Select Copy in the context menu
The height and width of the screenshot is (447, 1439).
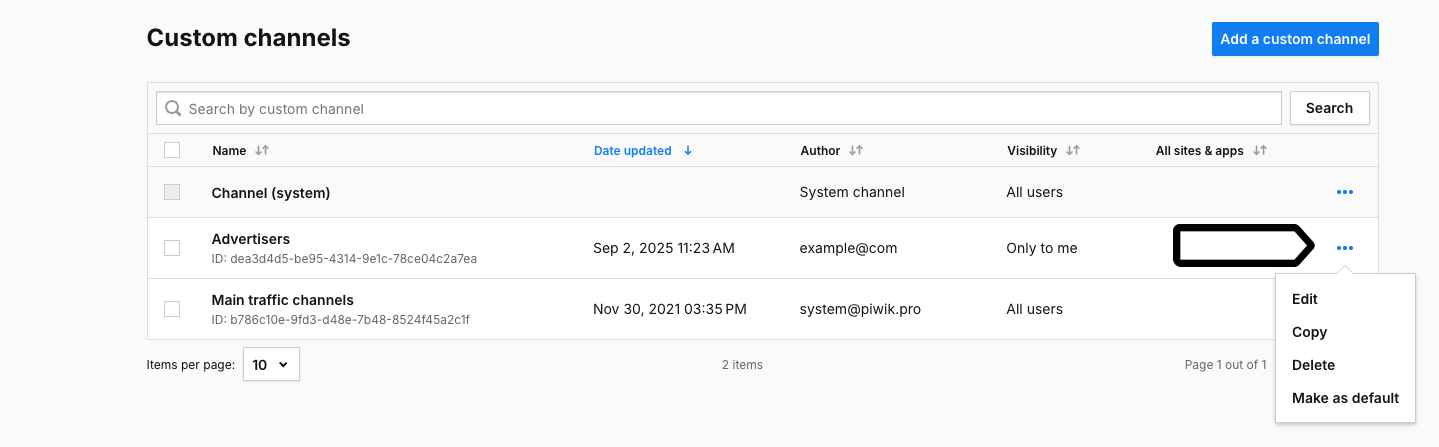click(x=1309, y=332)
